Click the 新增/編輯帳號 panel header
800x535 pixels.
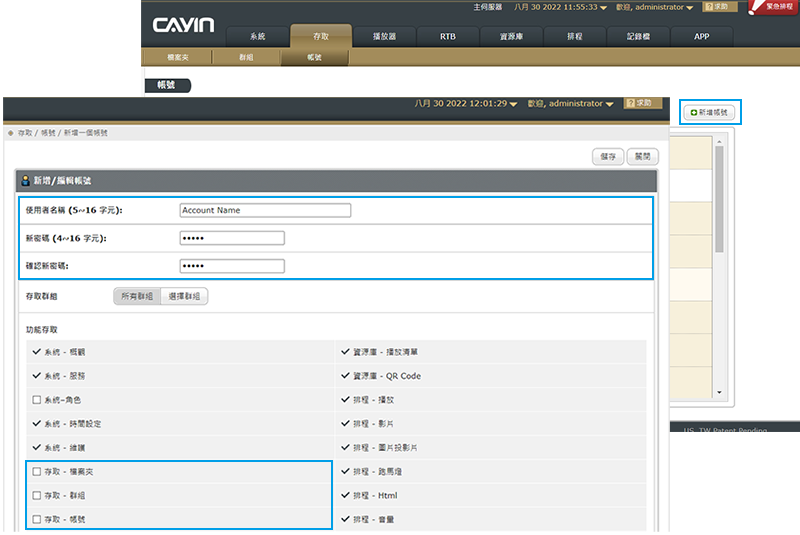click(336, 181)
